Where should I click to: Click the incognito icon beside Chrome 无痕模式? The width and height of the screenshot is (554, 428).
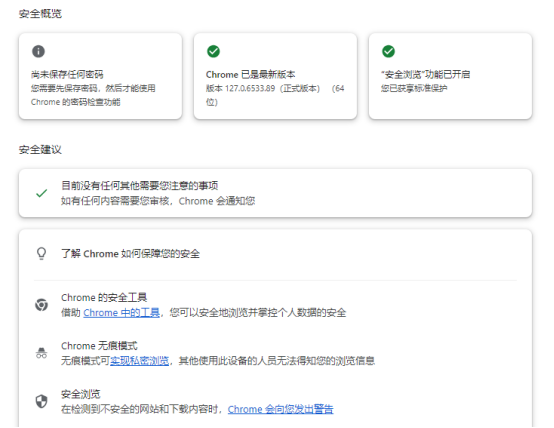42,353
